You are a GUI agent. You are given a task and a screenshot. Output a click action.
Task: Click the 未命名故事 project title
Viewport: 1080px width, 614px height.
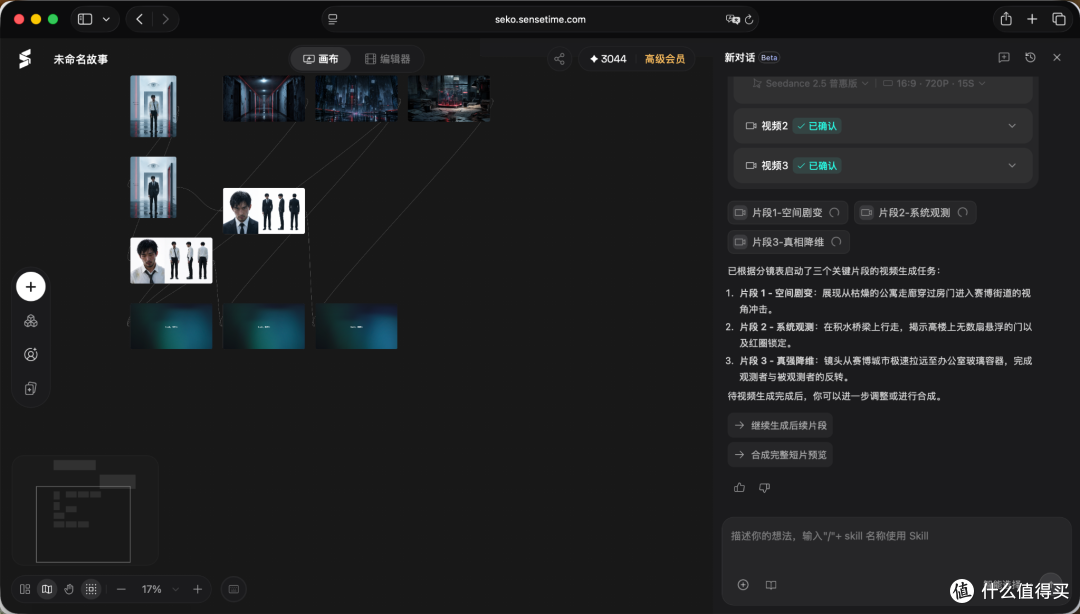click(81, 59)
